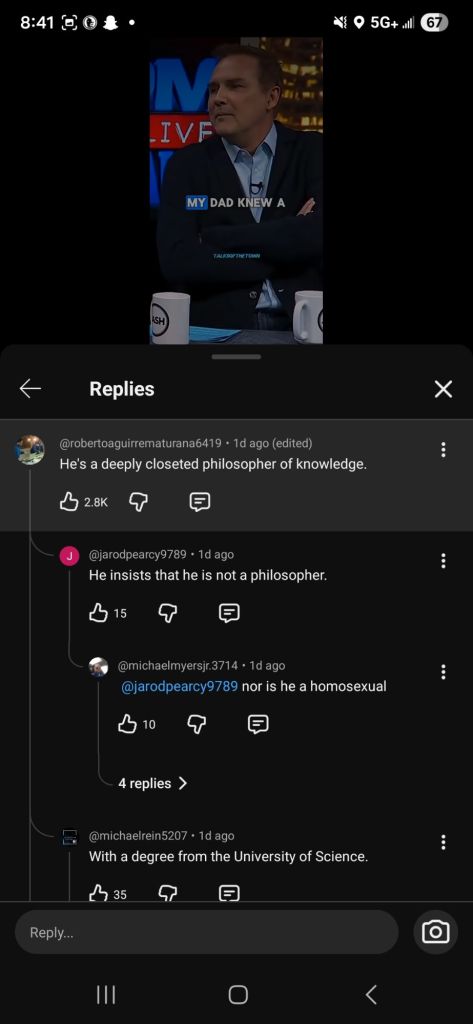Open camera icon beside reply field

click(436, 932)
